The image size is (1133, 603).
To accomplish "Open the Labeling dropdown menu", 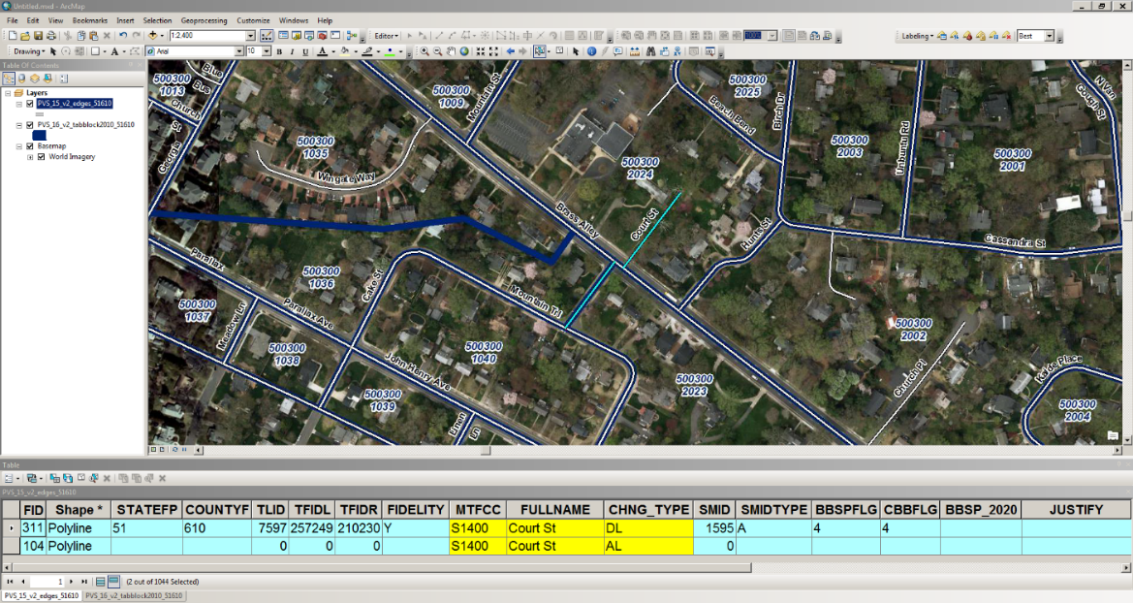I will (x=917, y=36).
